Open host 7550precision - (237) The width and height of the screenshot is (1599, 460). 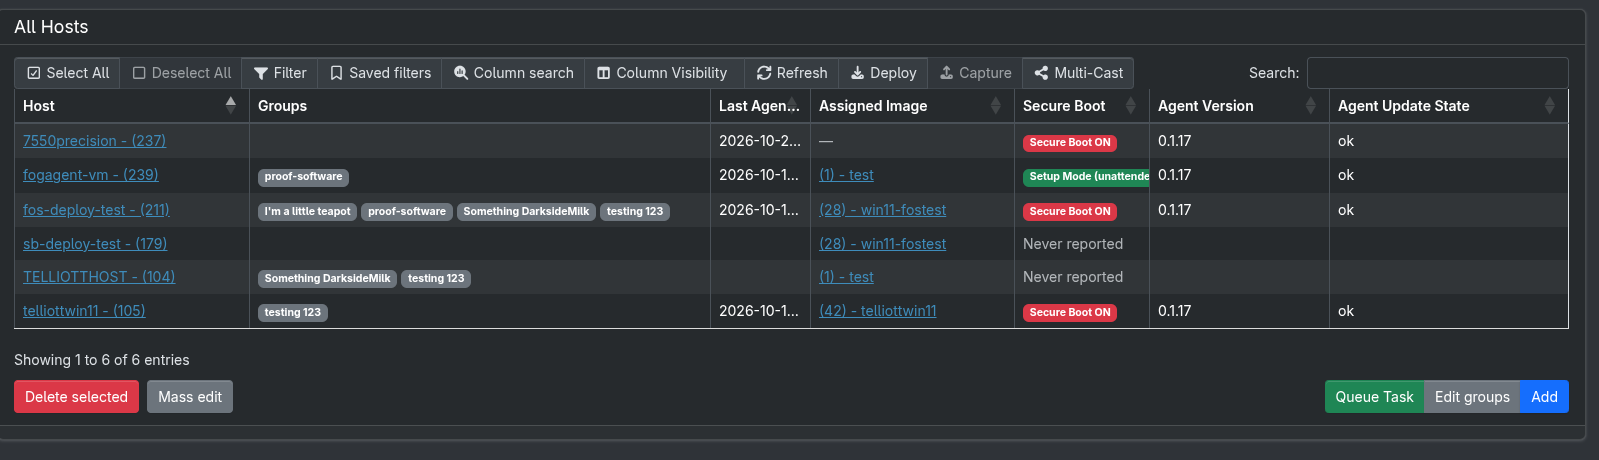pos(94,141)
